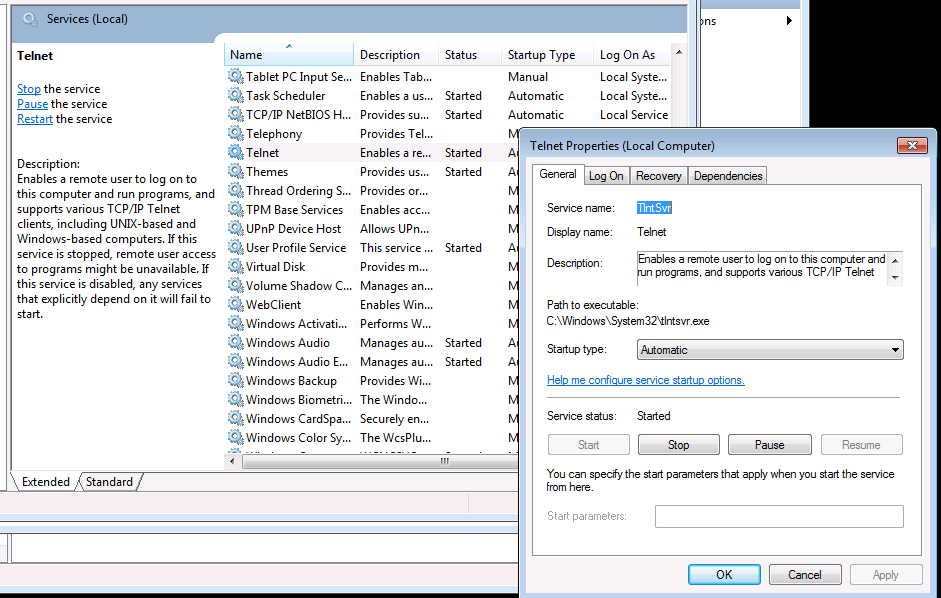Open the service startup options help link
Image resolution: width=941 pixels, height=598 pixels.
[x=645, y=380]
